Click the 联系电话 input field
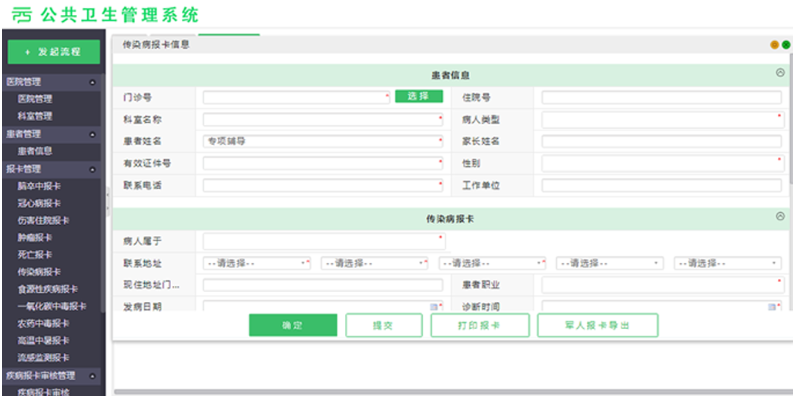This screenshot has height=400, width=800. (x=323, y=186)
